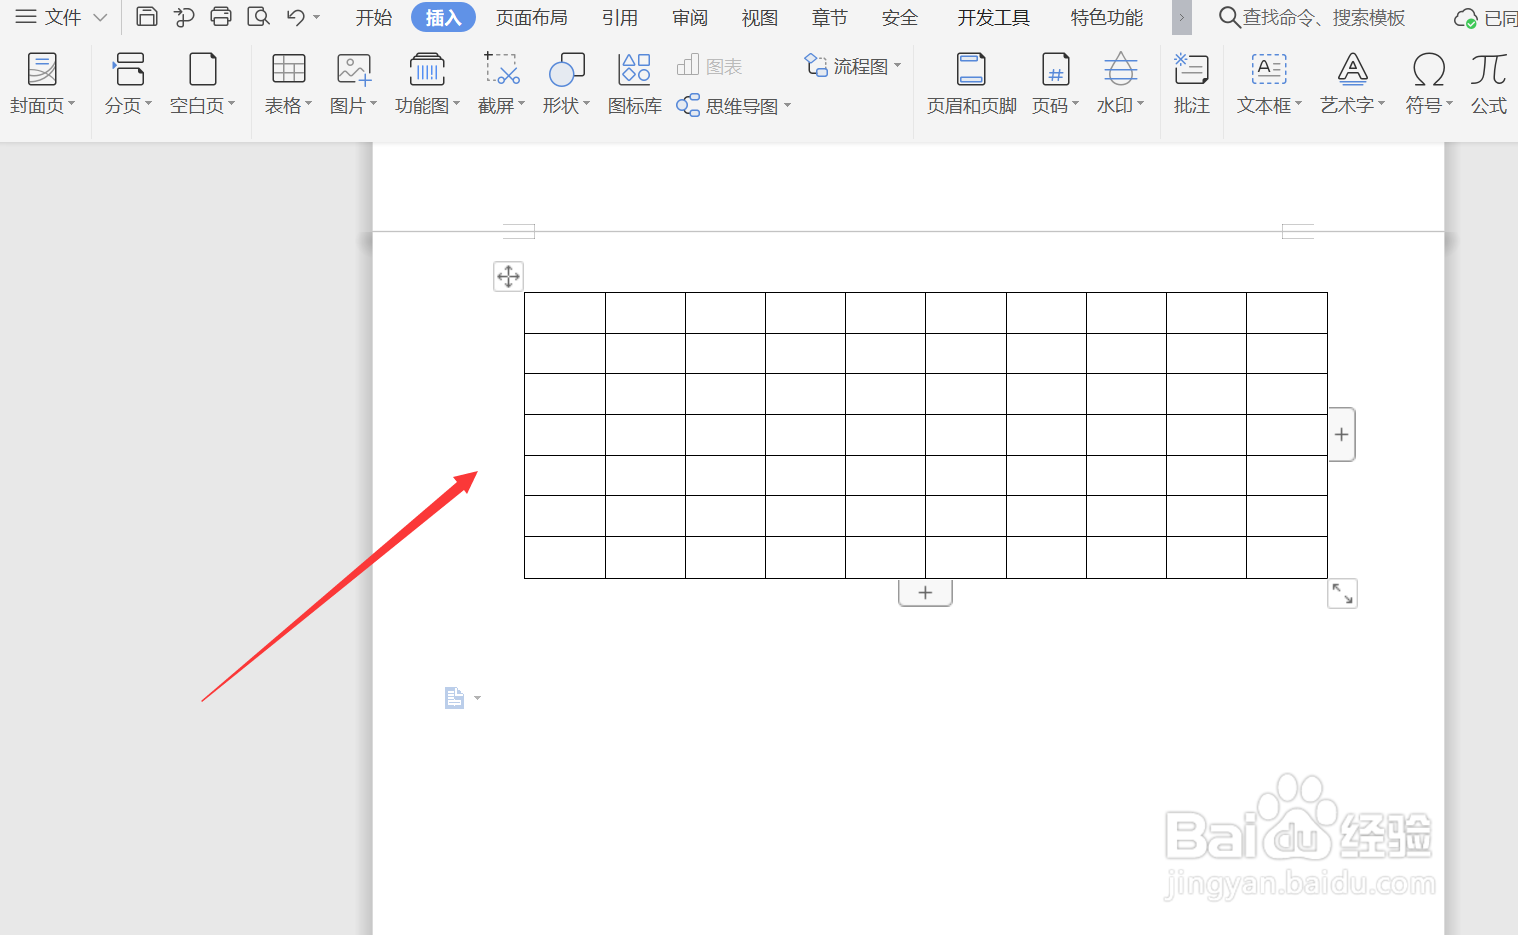Open the 页面布局 tab

(532, 18)
